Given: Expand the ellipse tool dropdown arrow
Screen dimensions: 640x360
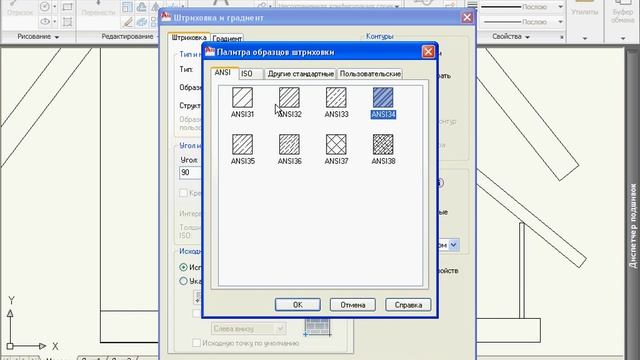Looking at the screenshot, I should click(x=55, y=21).
